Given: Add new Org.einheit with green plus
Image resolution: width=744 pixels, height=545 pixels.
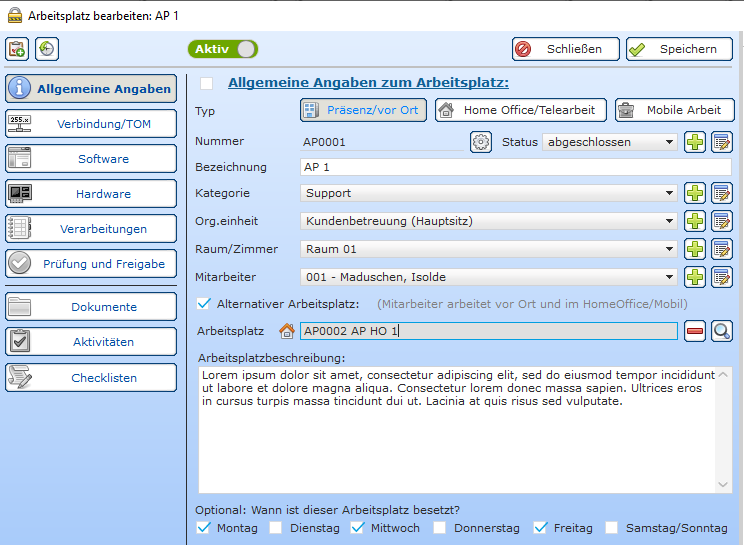Looking at the screenshot, I should 695,221.
